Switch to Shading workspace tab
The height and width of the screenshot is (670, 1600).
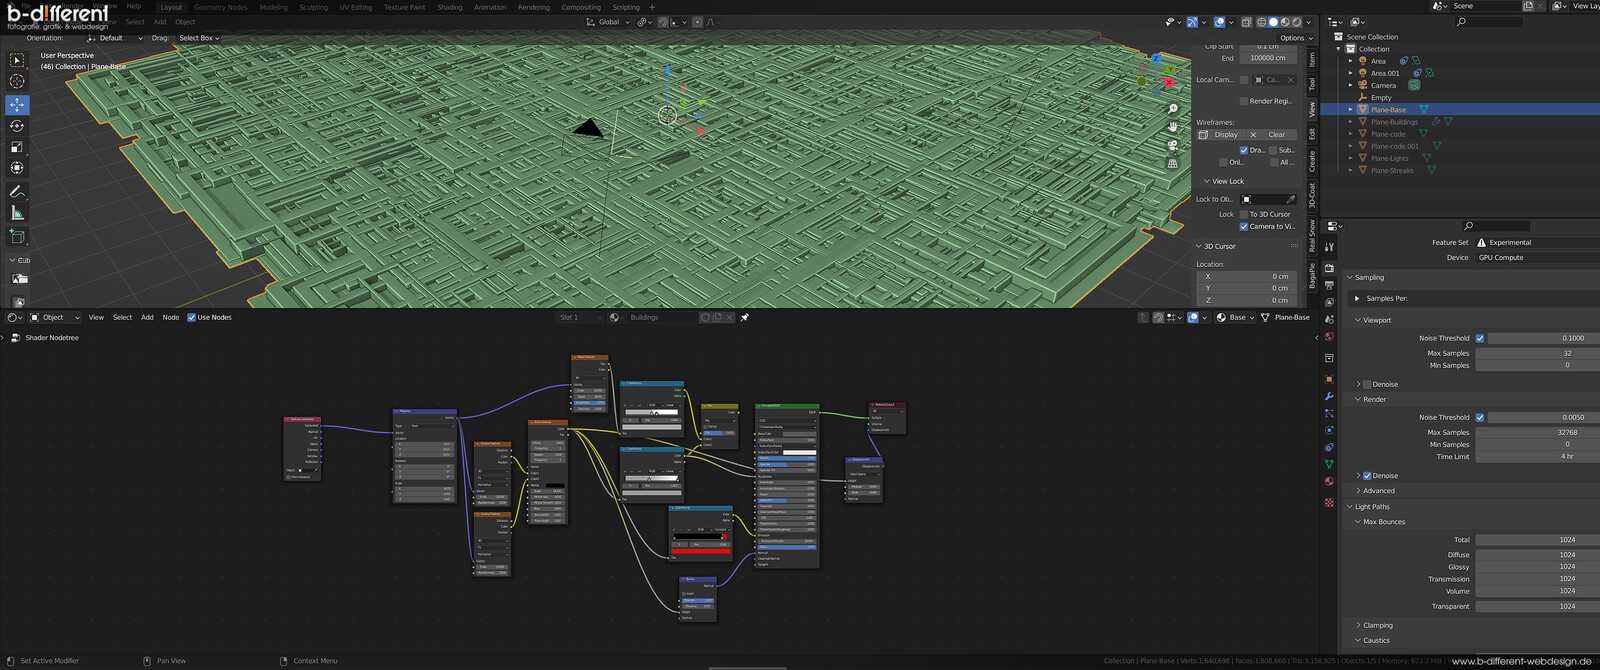(450, 7)
